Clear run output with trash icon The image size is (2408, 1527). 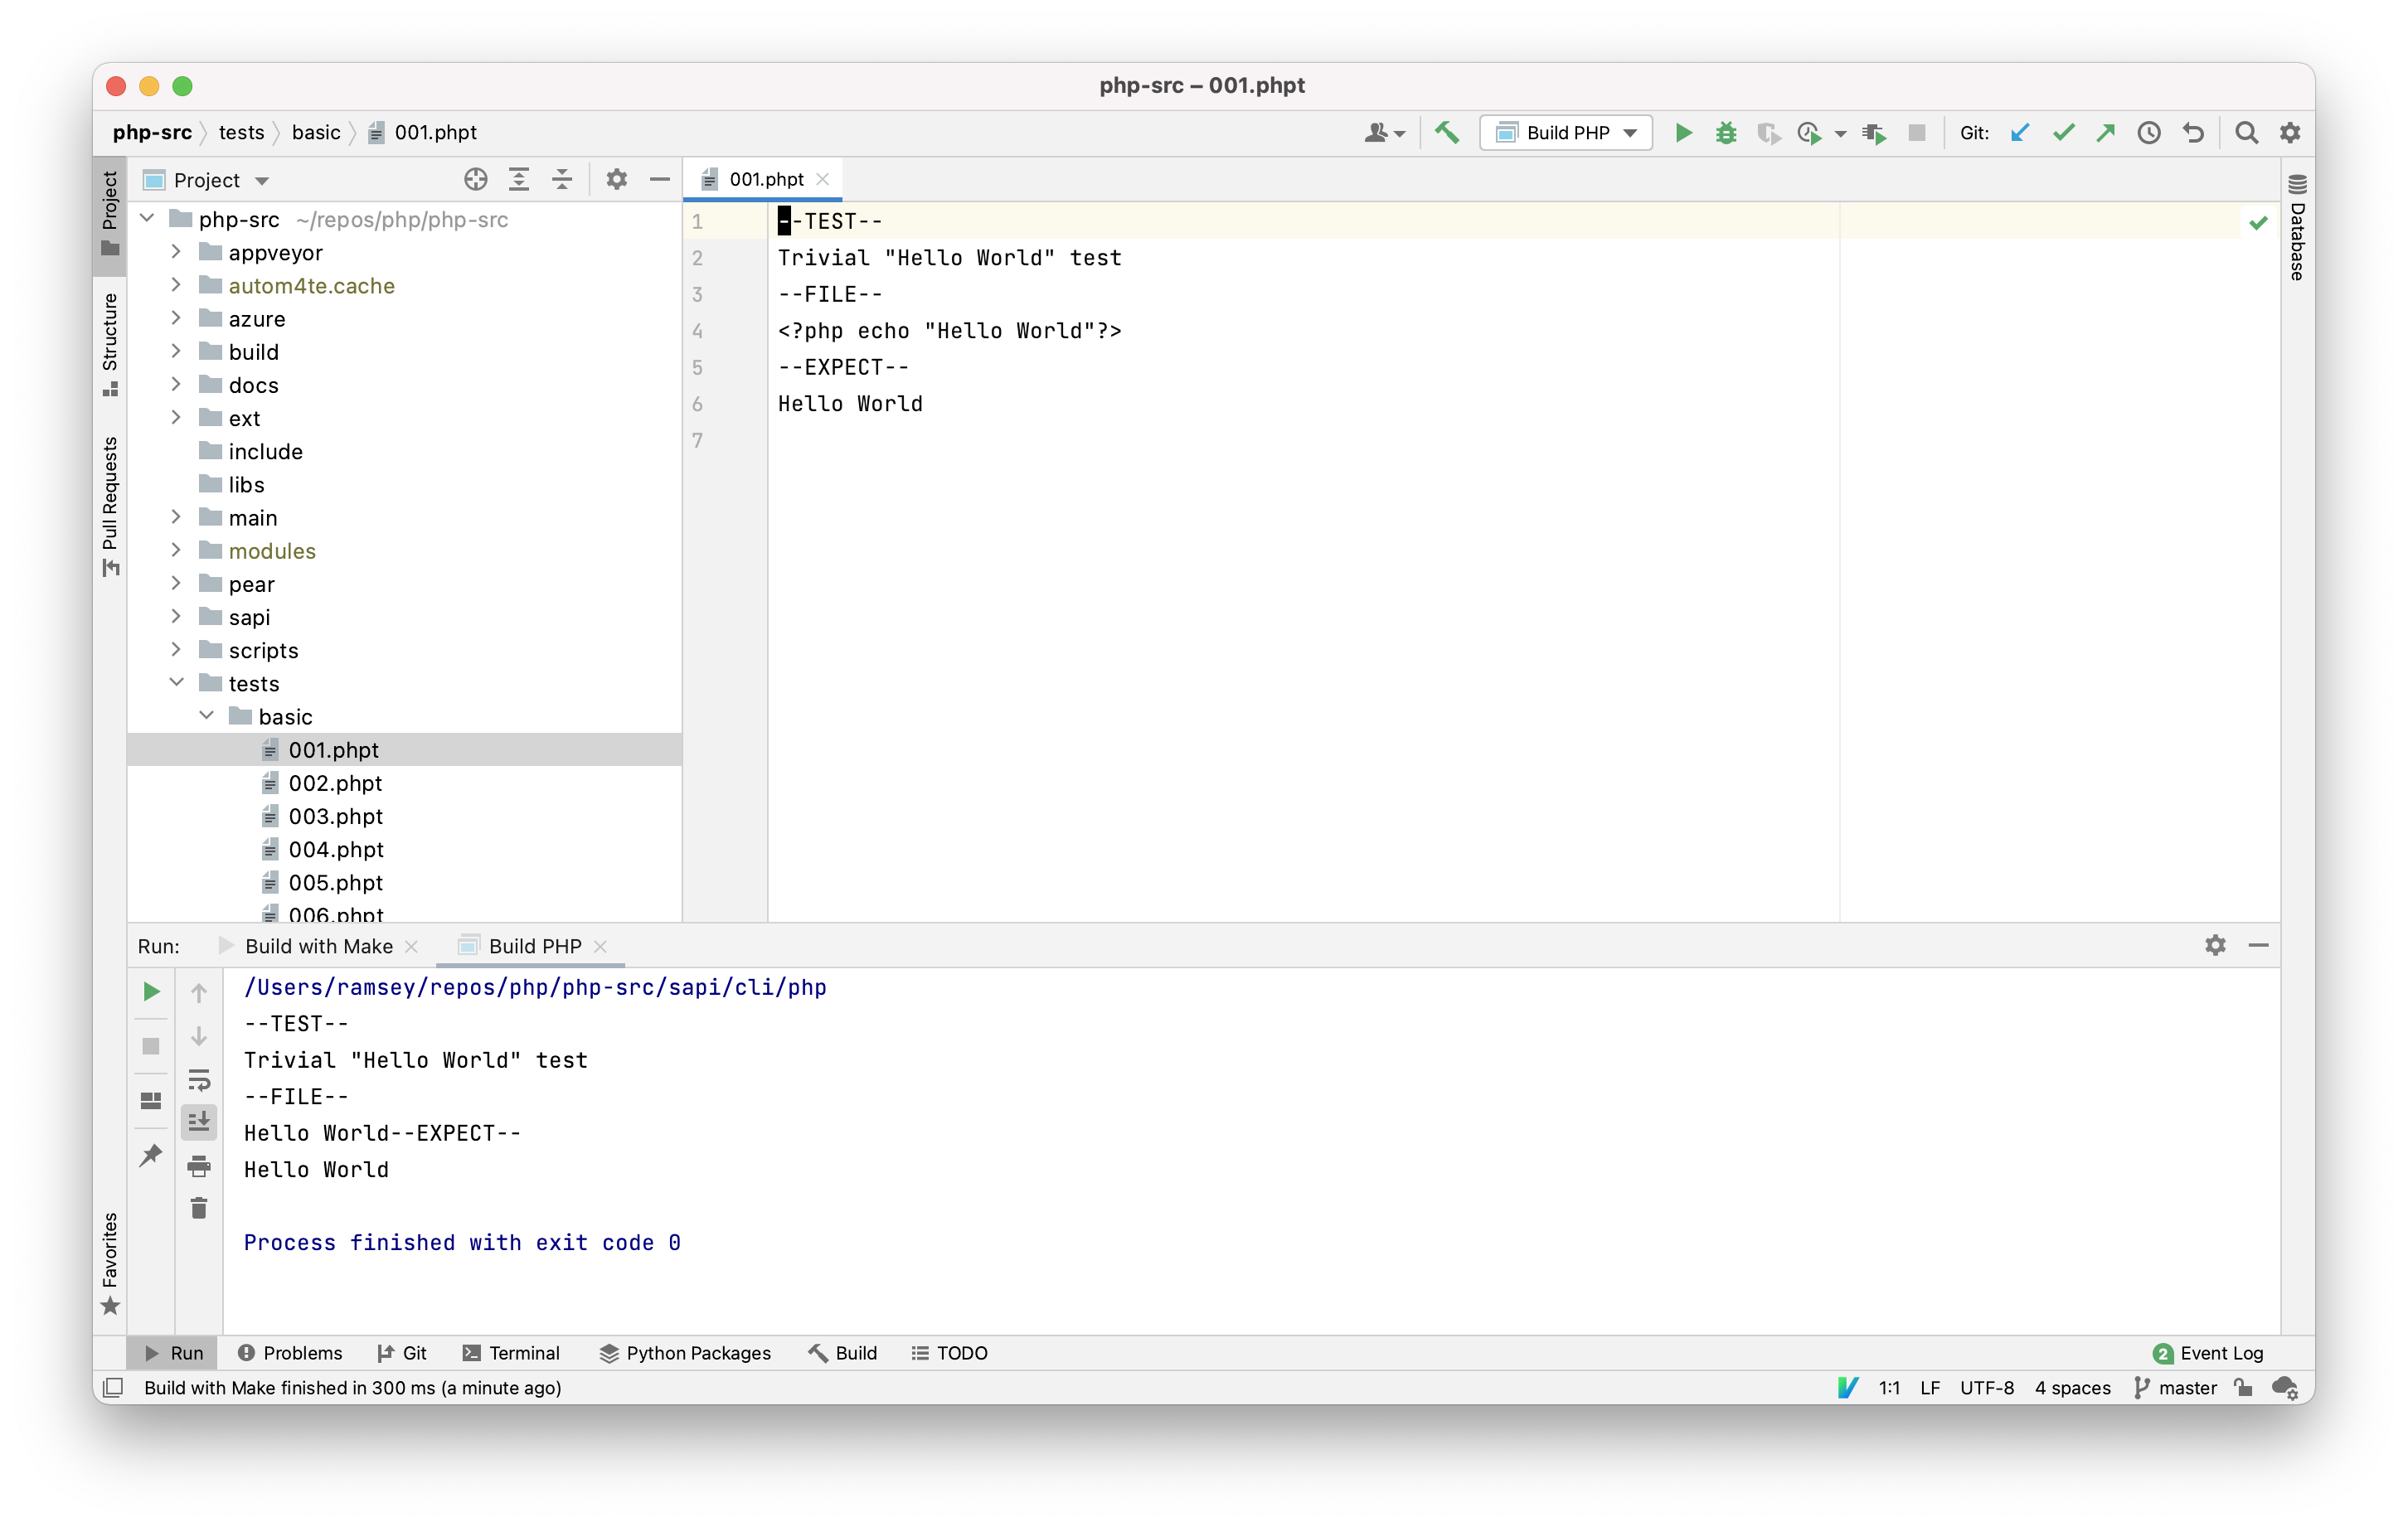click(x=199, y=1209)
